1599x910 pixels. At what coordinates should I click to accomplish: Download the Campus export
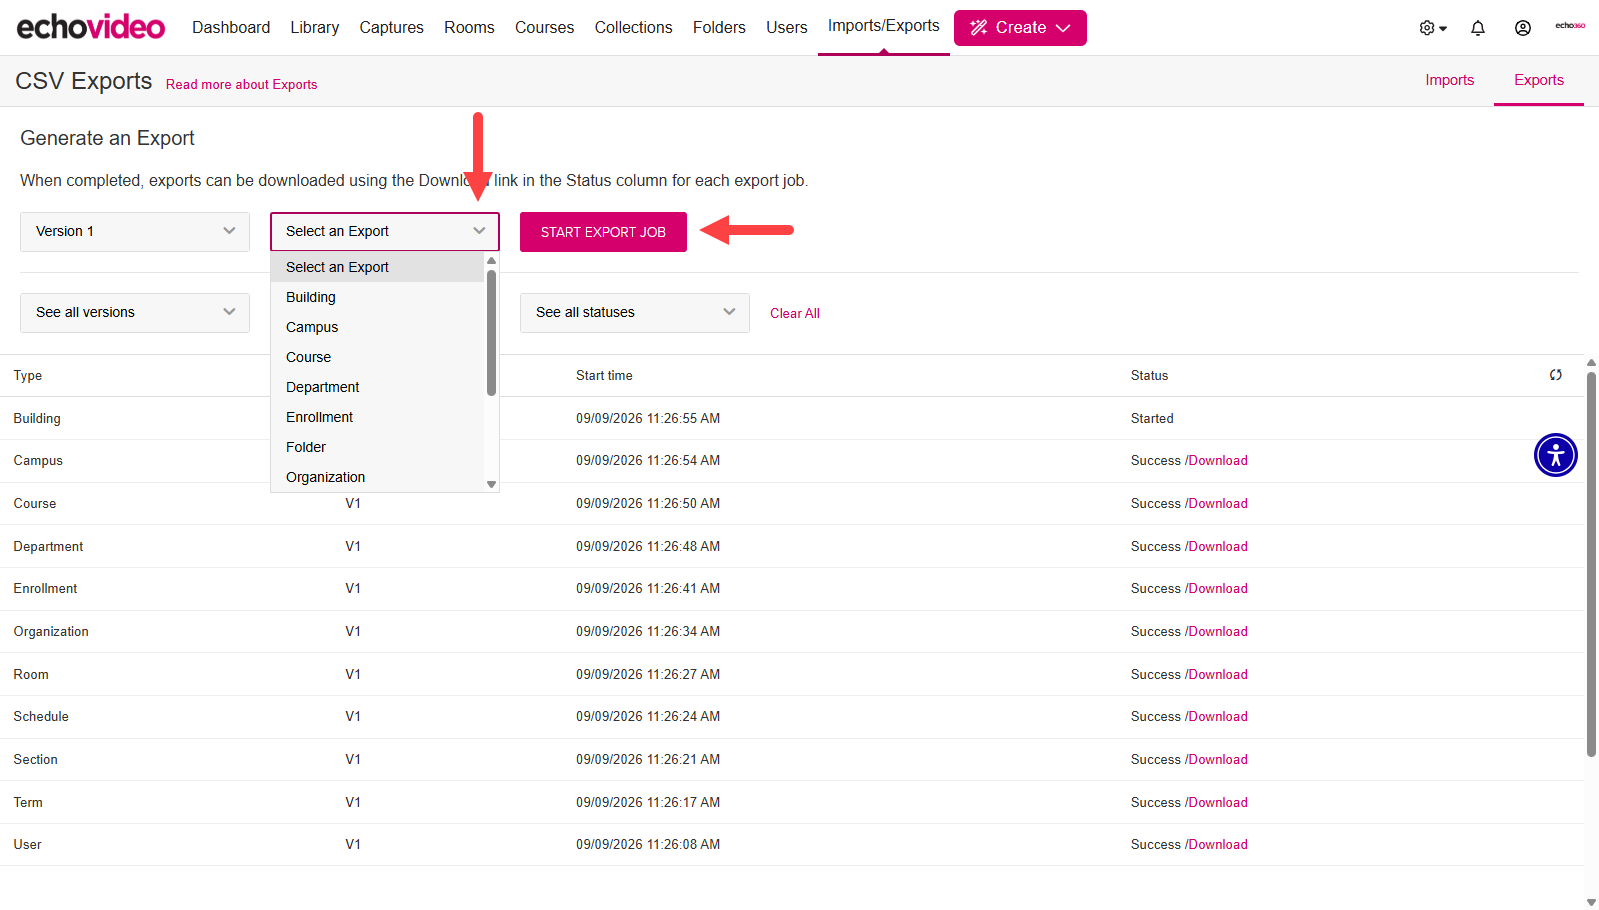[x=1218, y=461]
